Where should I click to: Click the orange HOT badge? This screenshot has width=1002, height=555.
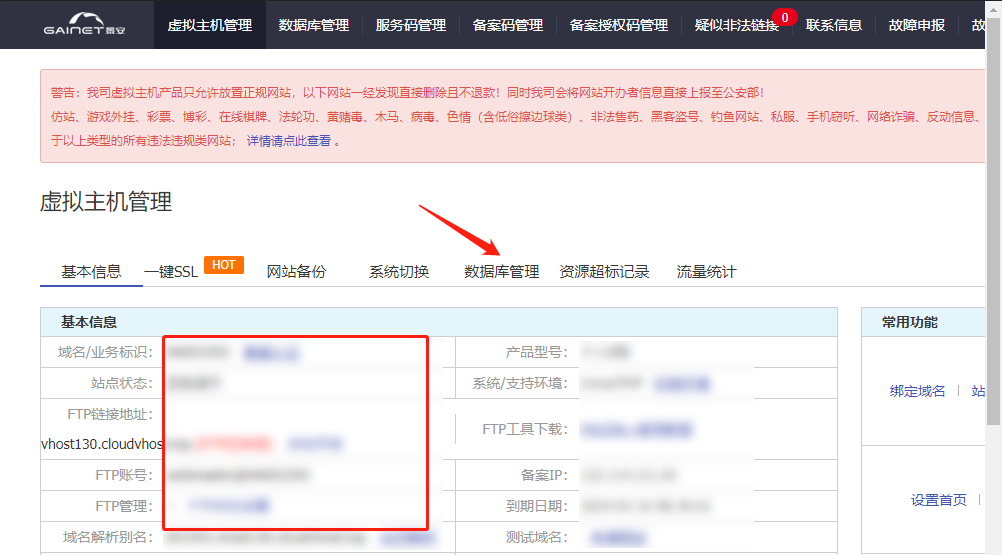tap(224, 265)
